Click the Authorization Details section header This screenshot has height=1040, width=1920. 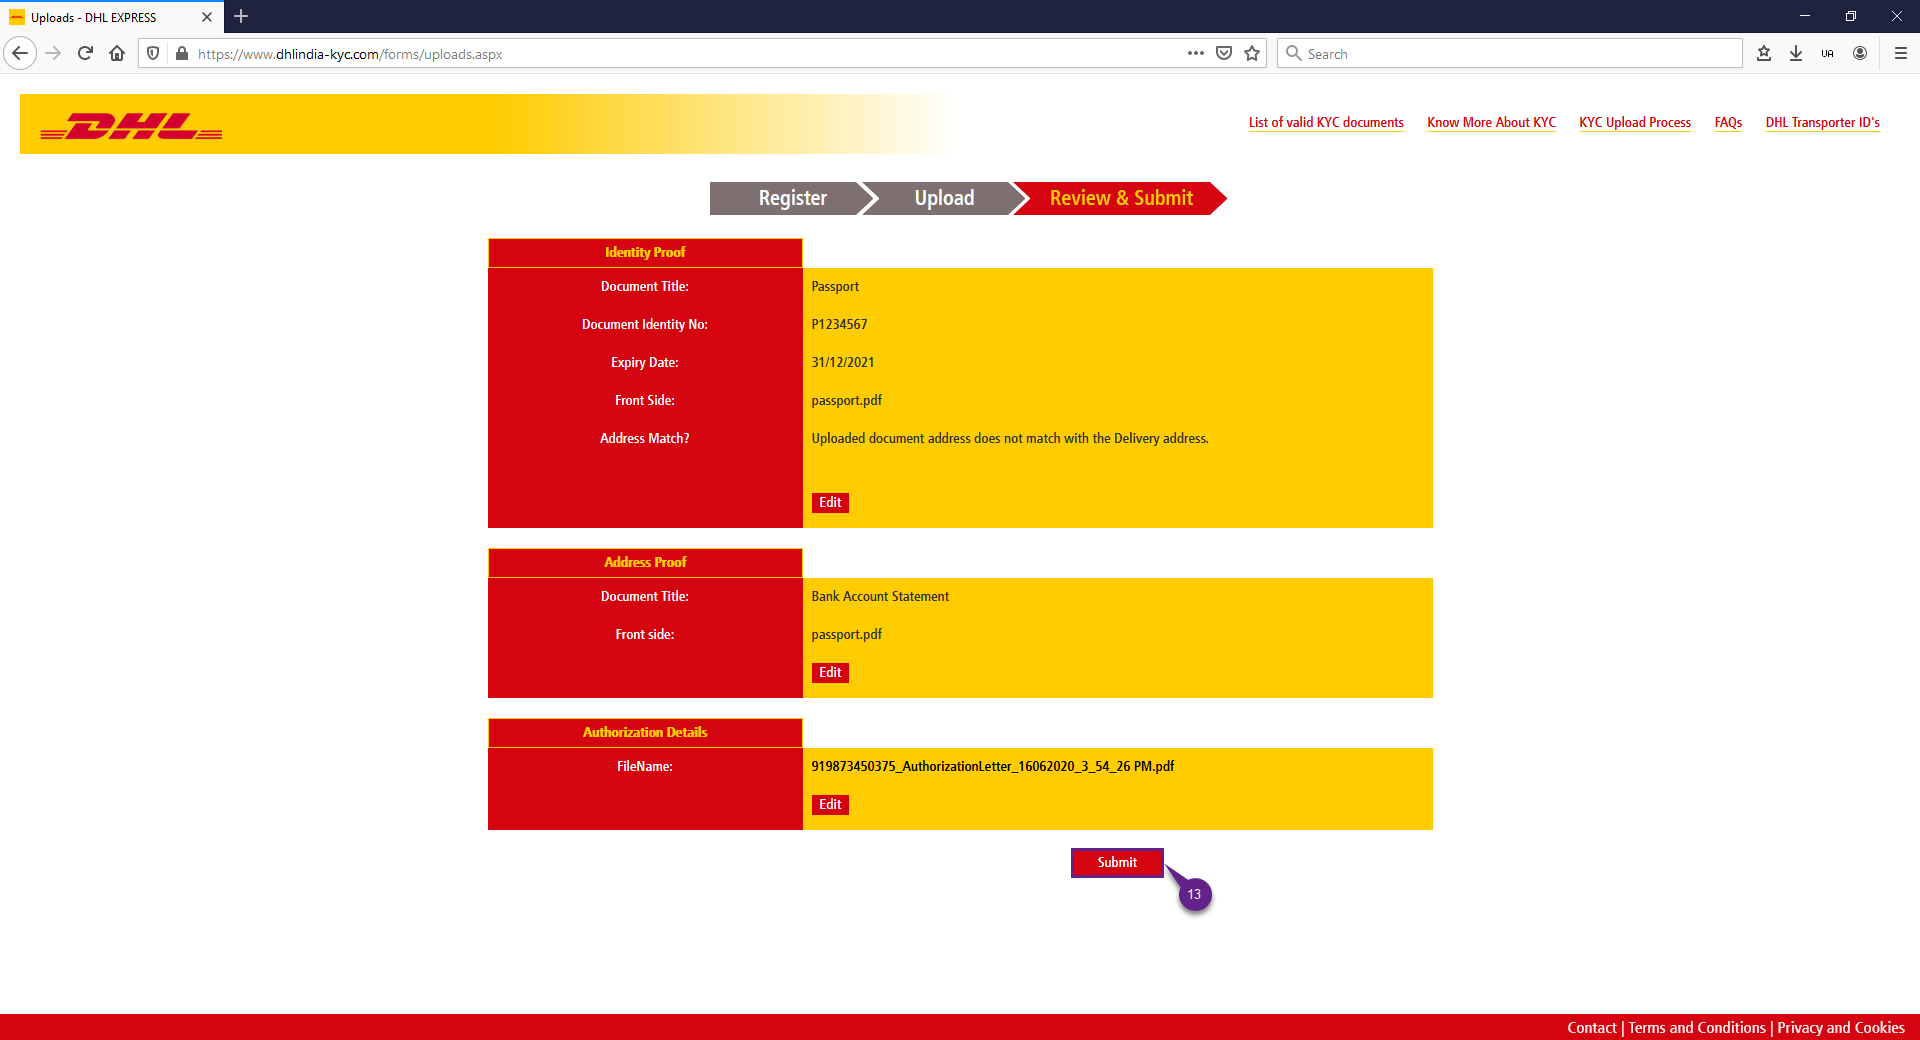(645, 732)
